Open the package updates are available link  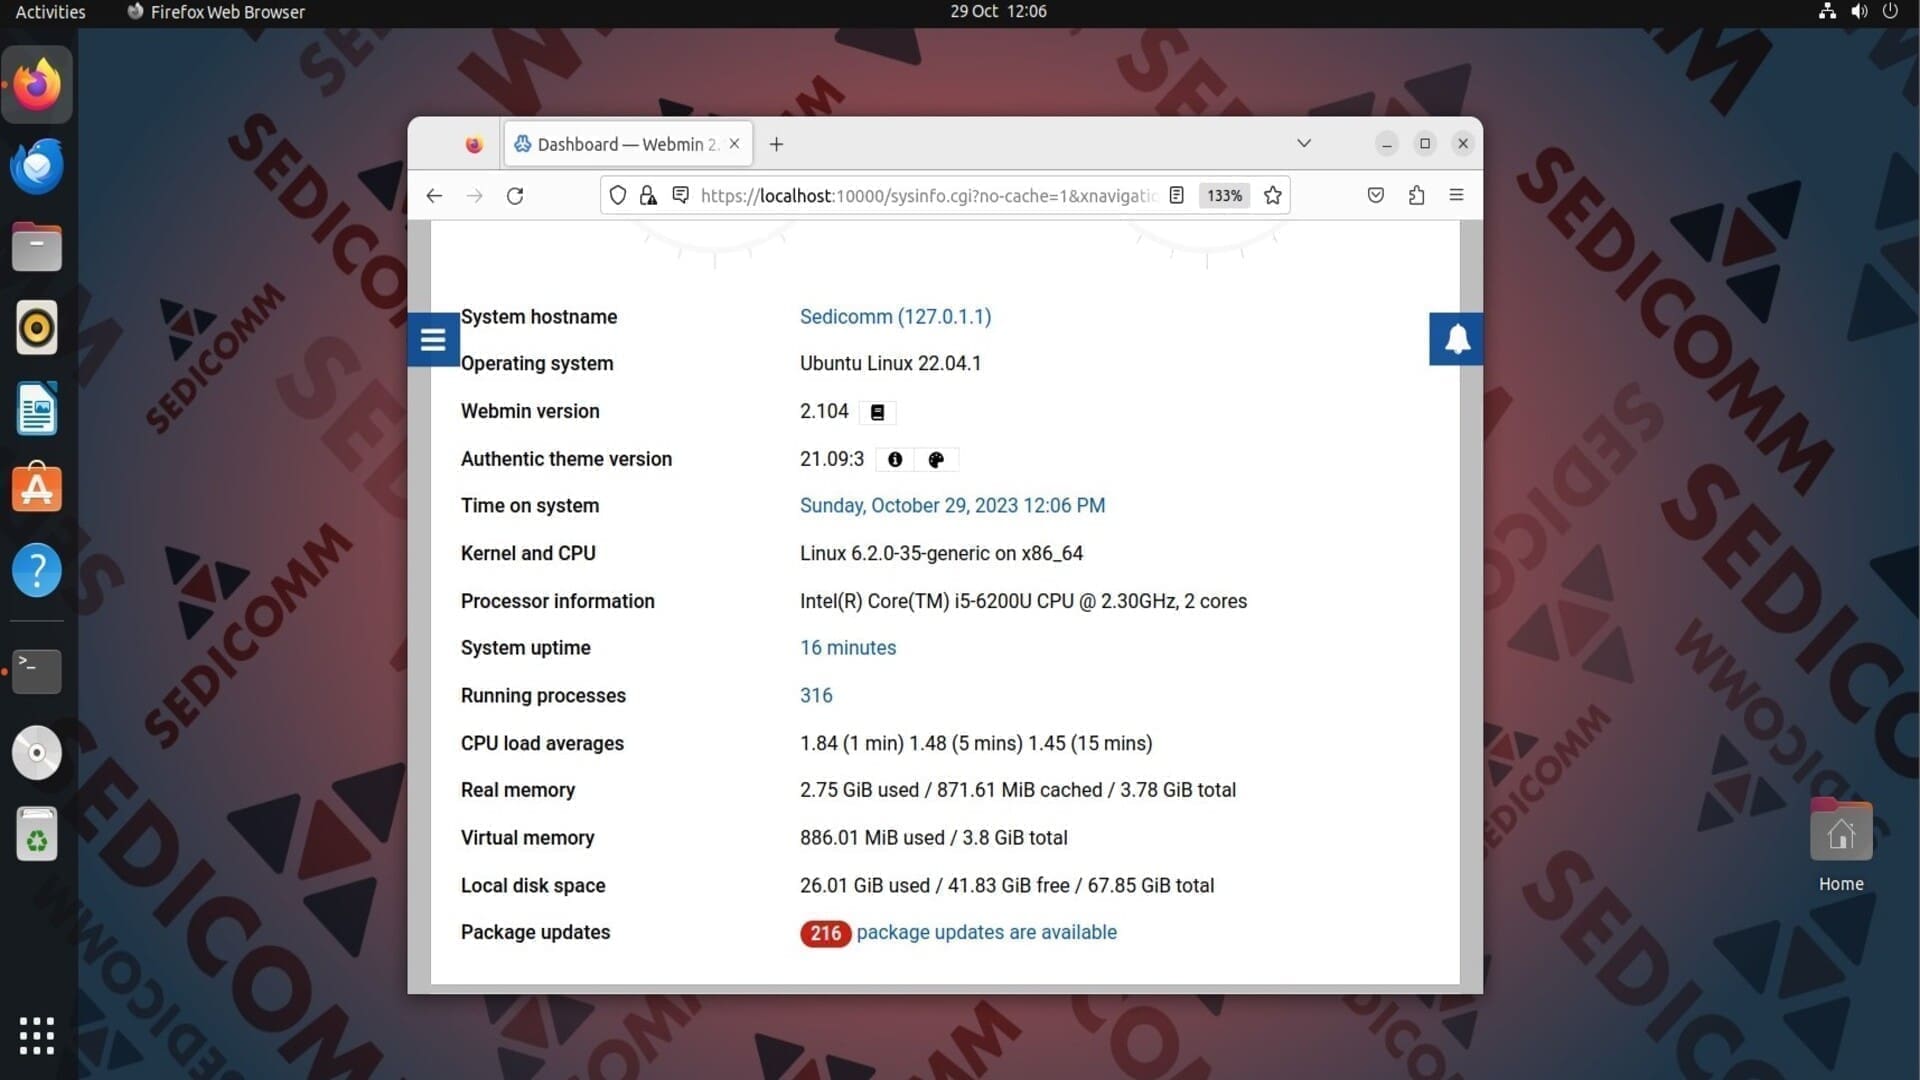coord(986,932)
